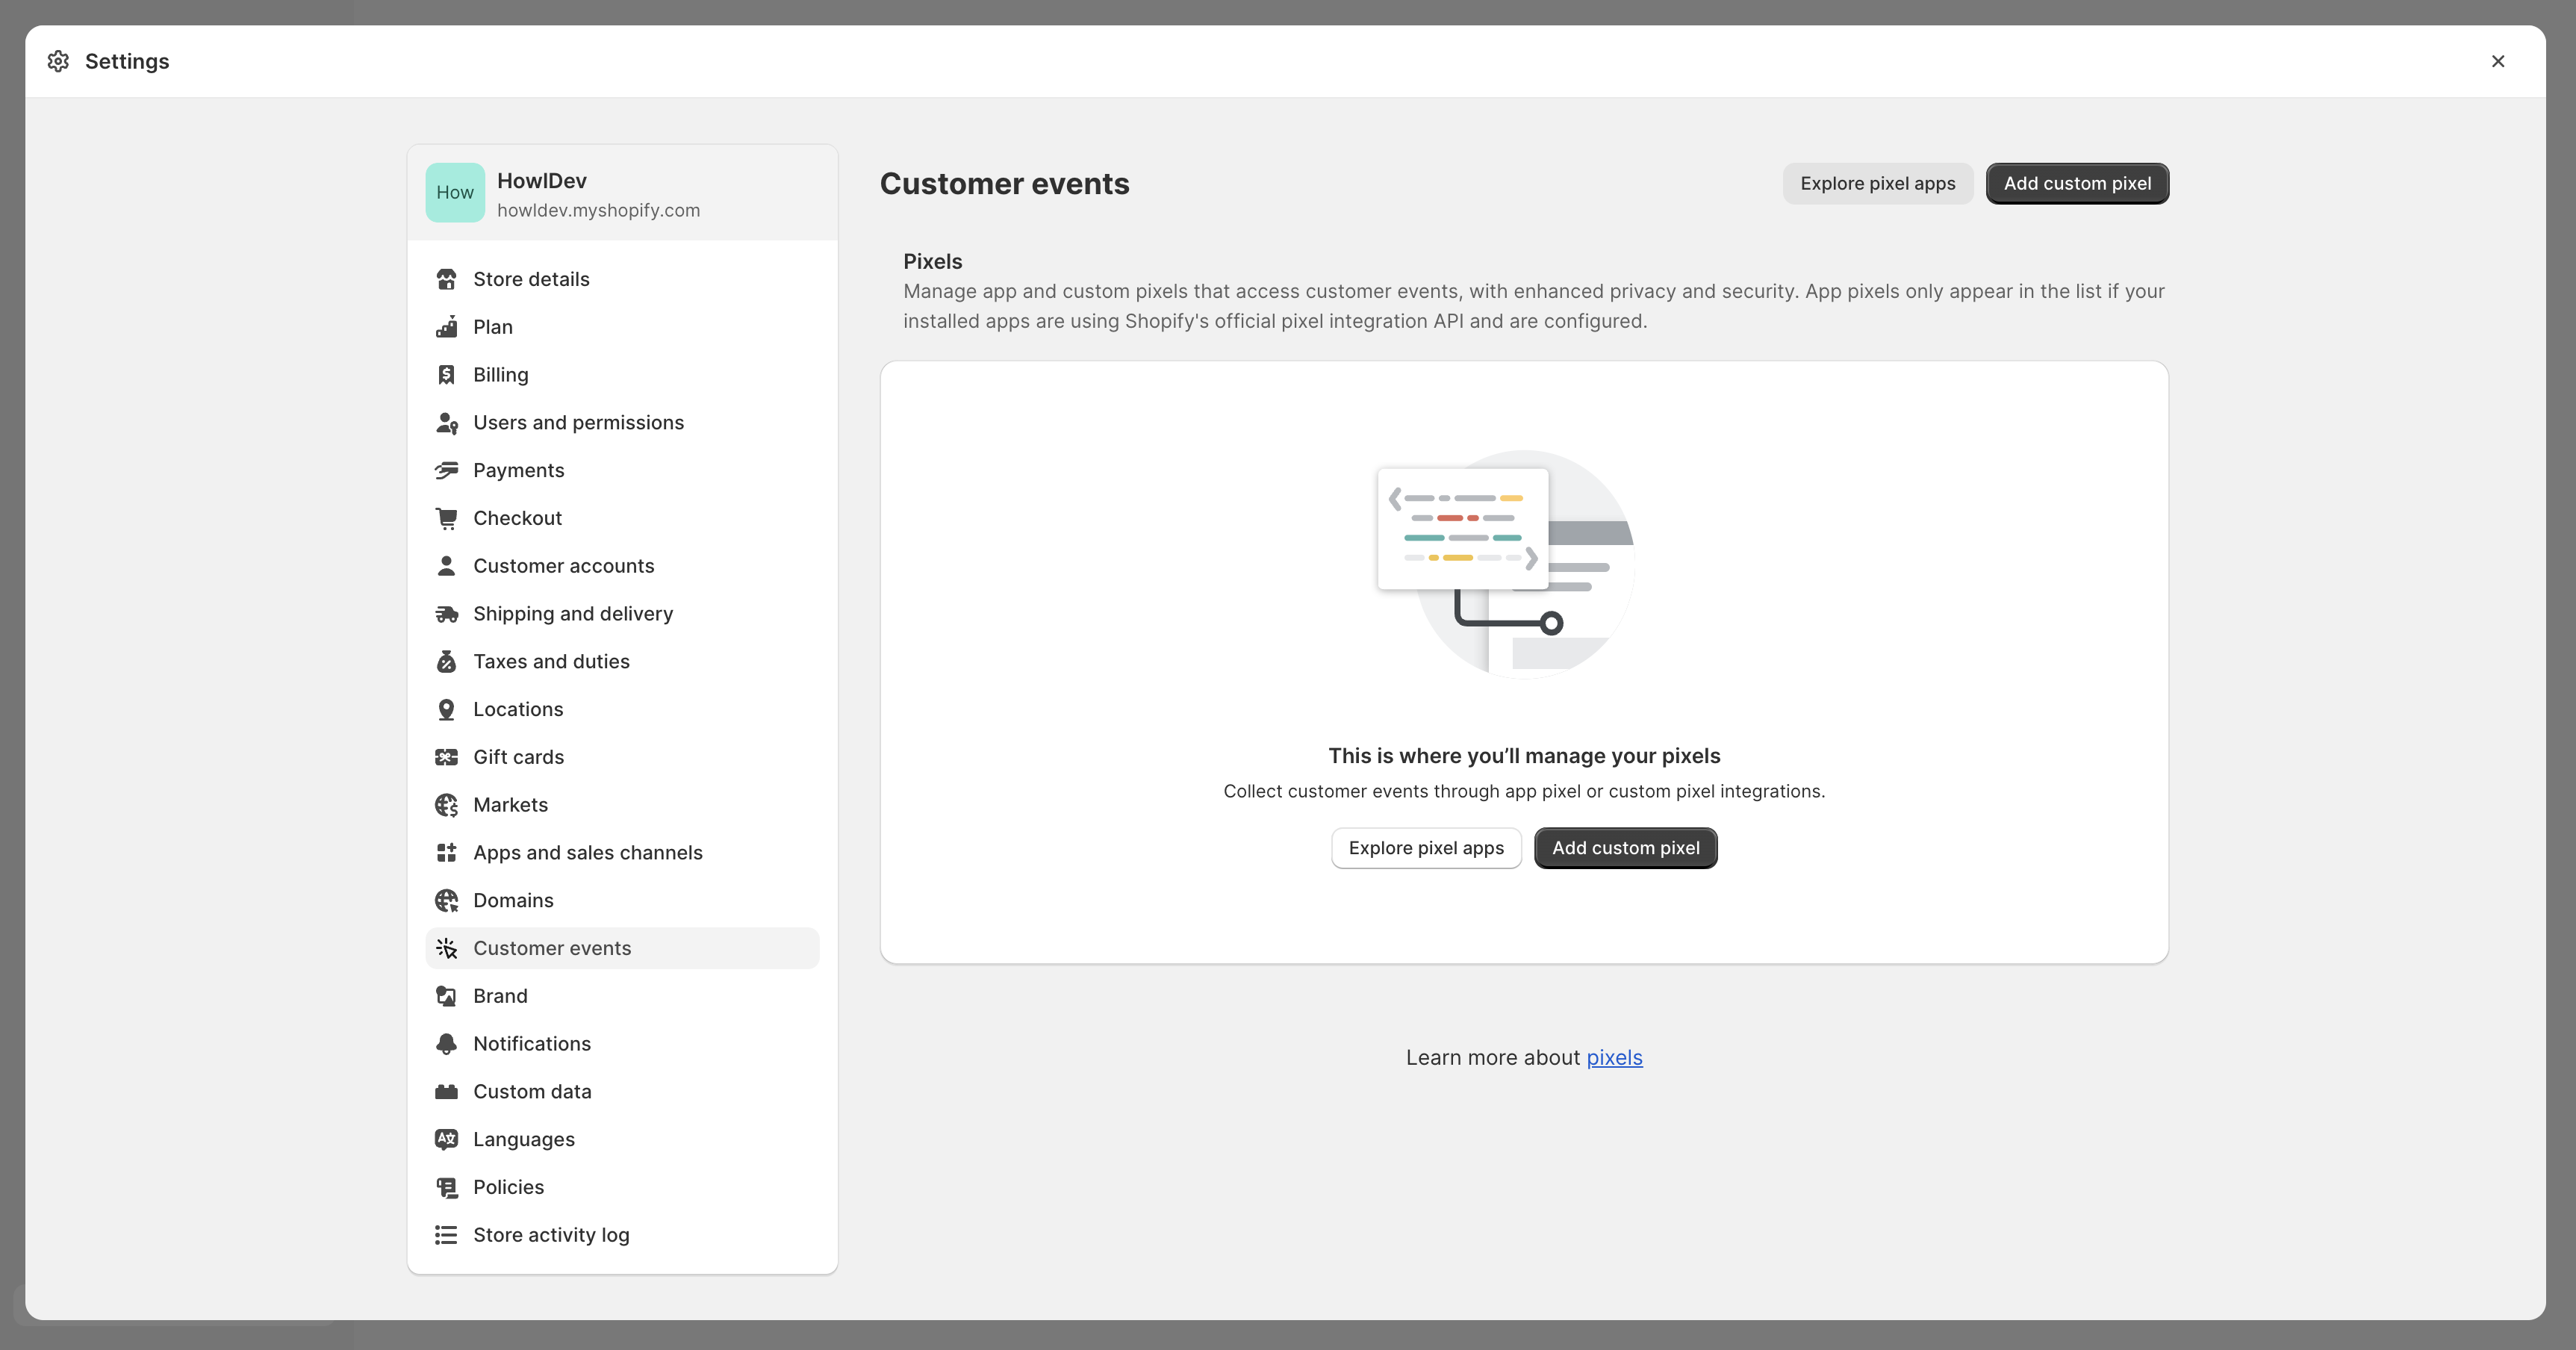Open the Domains settings page
2576x1350 pixels.
[x=513, y=900]
